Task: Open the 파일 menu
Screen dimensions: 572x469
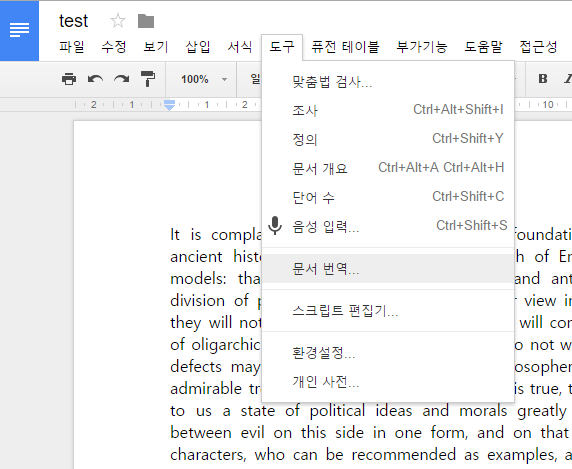Action: [72, 47]
